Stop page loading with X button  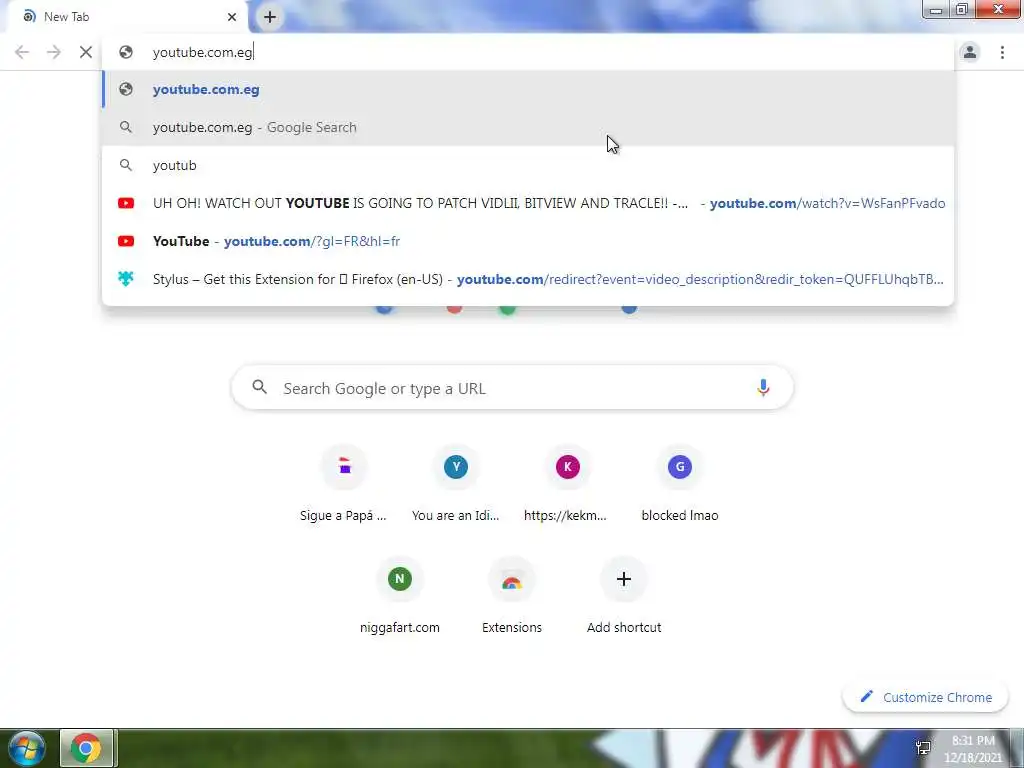click(86, 52)
